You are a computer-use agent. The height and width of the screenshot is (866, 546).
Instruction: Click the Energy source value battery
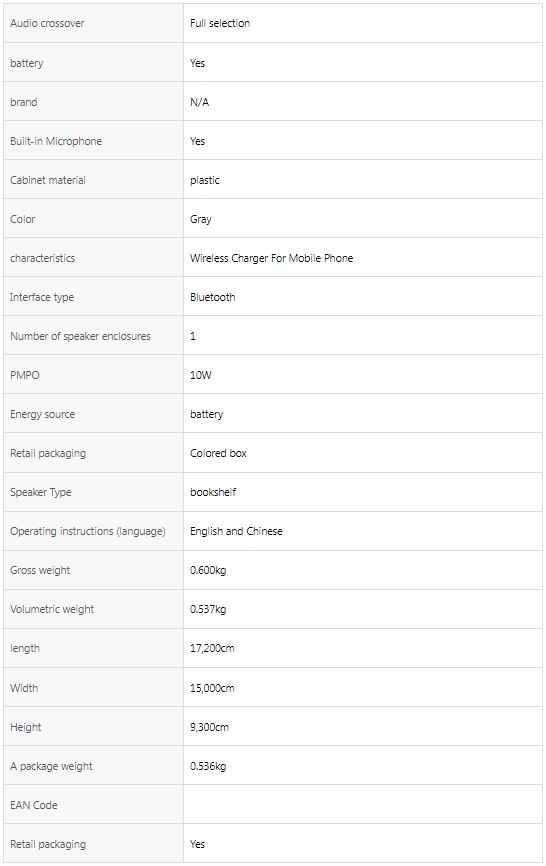coord(206,415)
